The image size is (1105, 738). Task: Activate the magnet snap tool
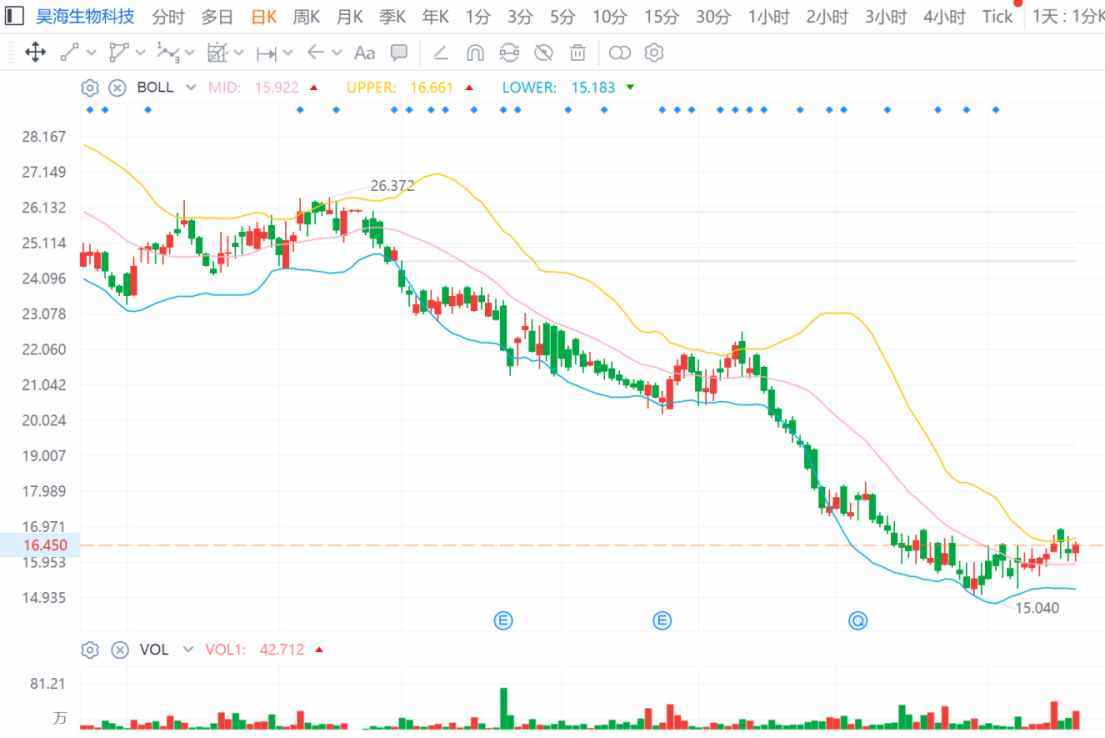(475, 52)
